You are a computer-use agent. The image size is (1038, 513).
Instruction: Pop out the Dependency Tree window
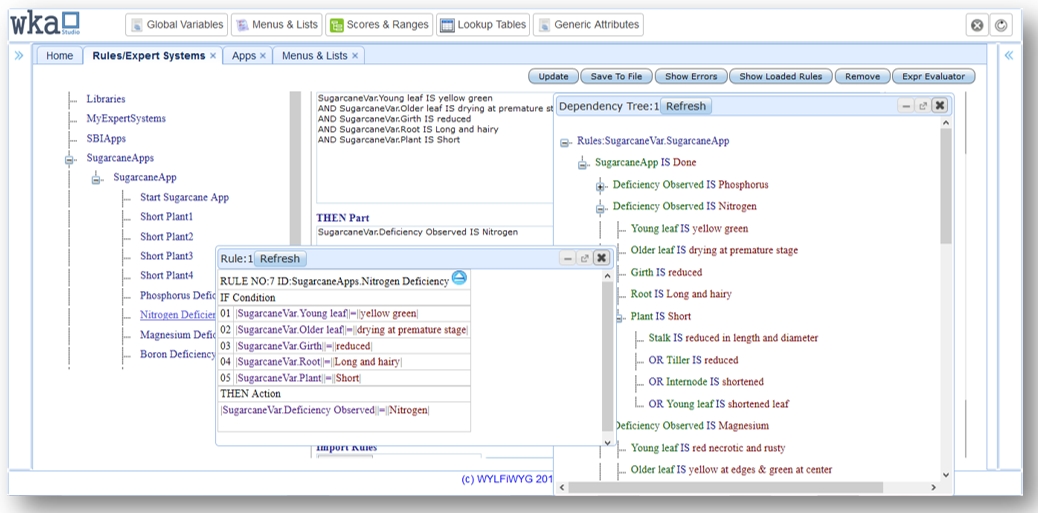(922, 106)
